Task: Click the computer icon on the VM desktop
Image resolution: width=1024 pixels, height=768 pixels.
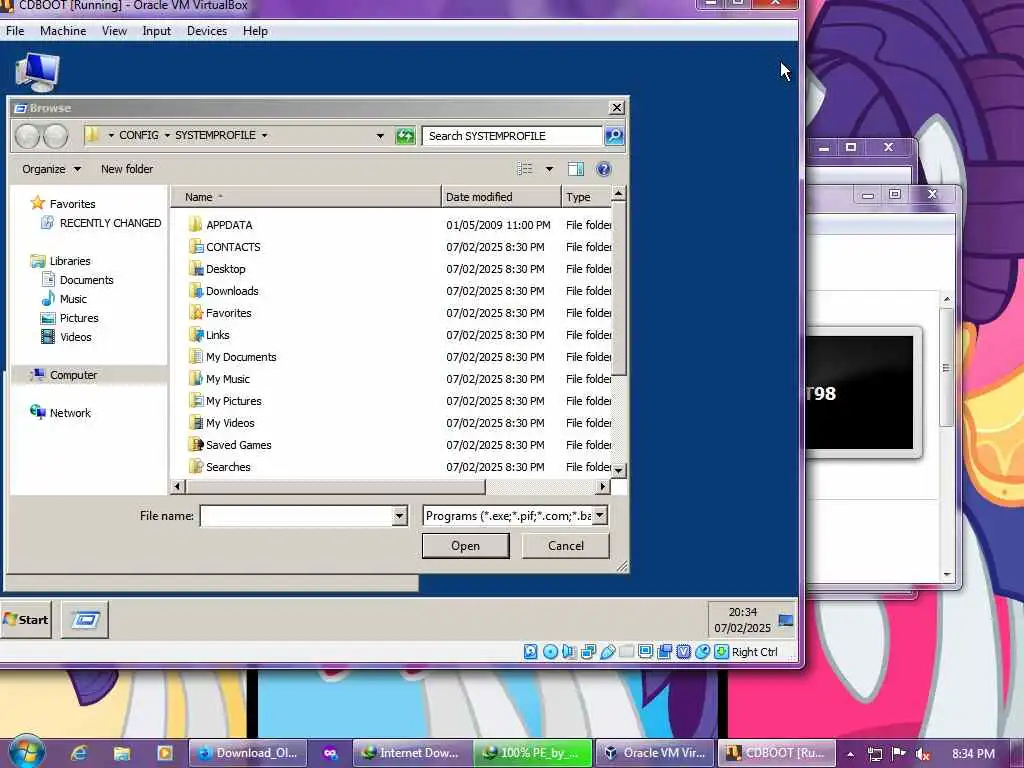Action: [x=37, y=72]
